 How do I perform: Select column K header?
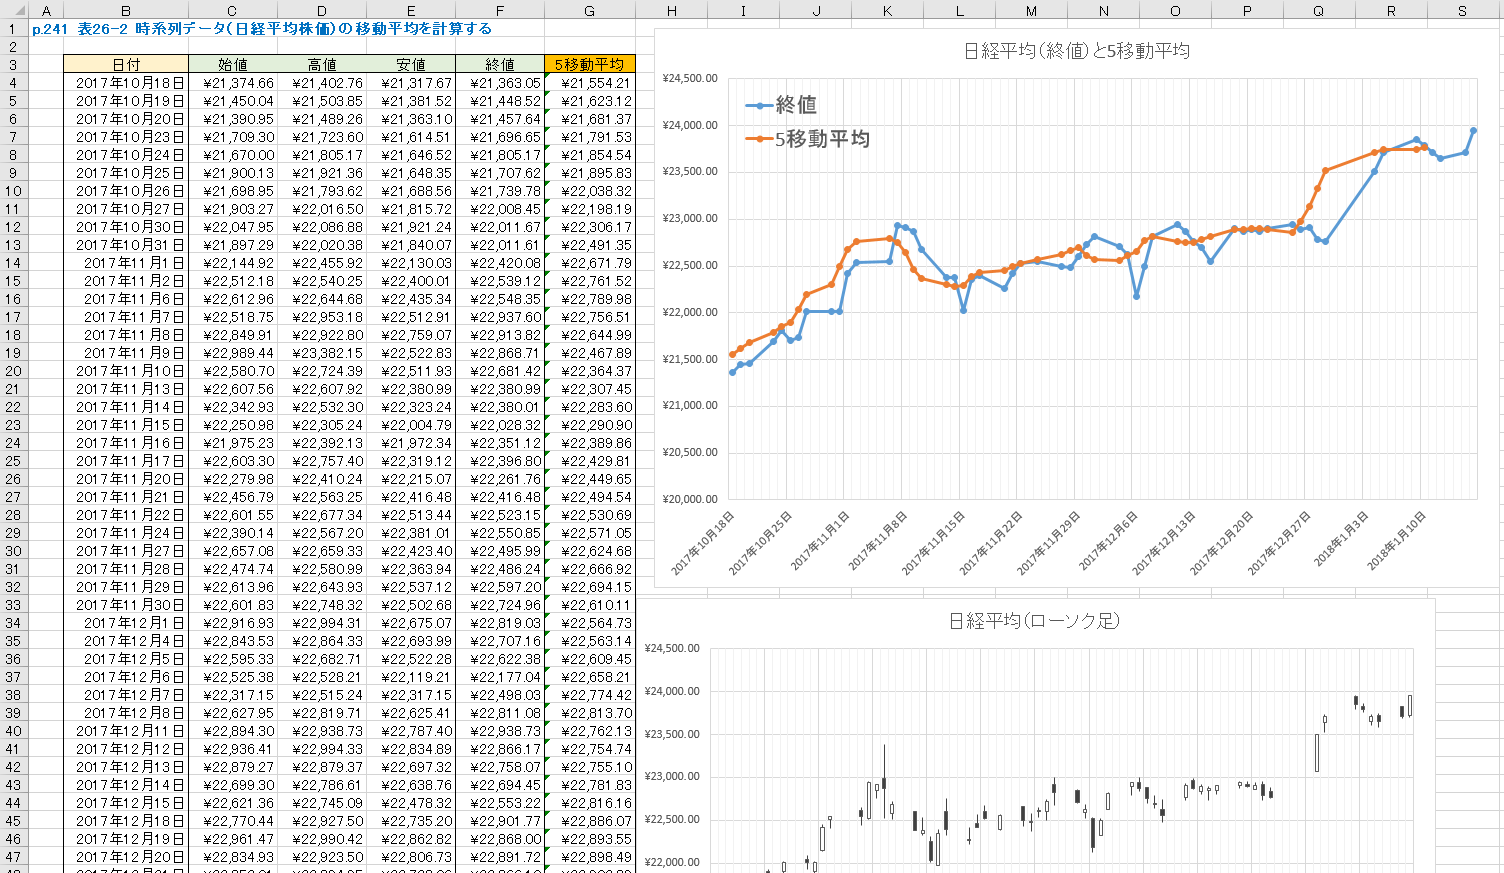pos(888,10)
